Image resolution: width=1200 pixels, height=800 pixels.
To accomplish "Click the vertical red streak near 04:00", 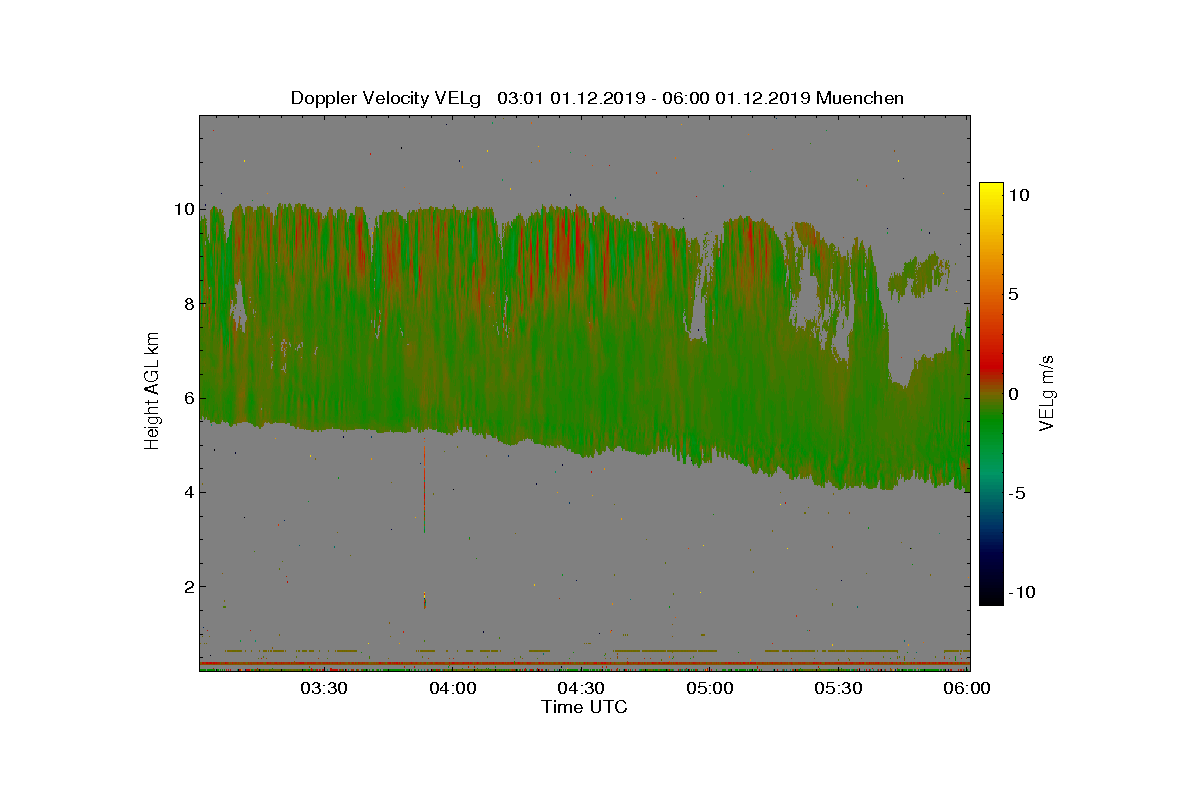I will tap(425, 485).
